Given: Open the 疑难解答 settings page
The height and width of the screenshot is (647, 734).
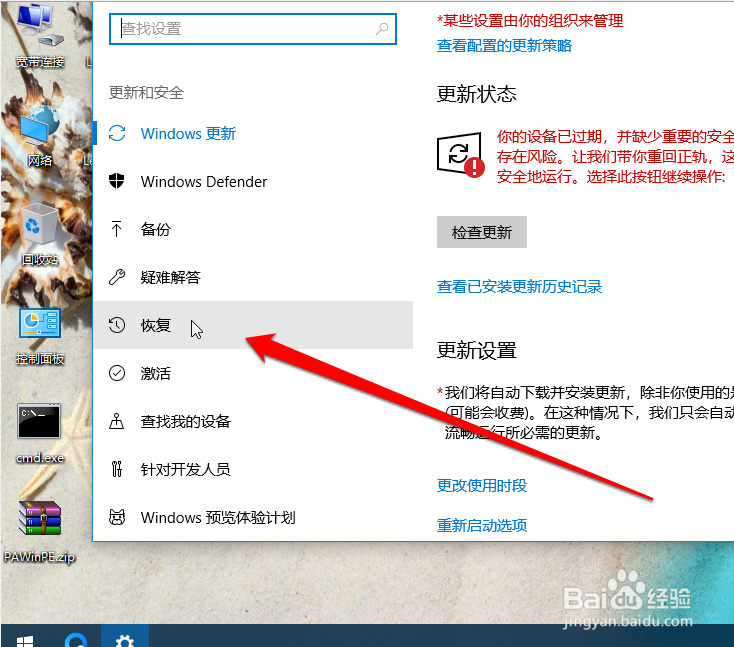Looking at the screenshot, I should coord(253,277).
